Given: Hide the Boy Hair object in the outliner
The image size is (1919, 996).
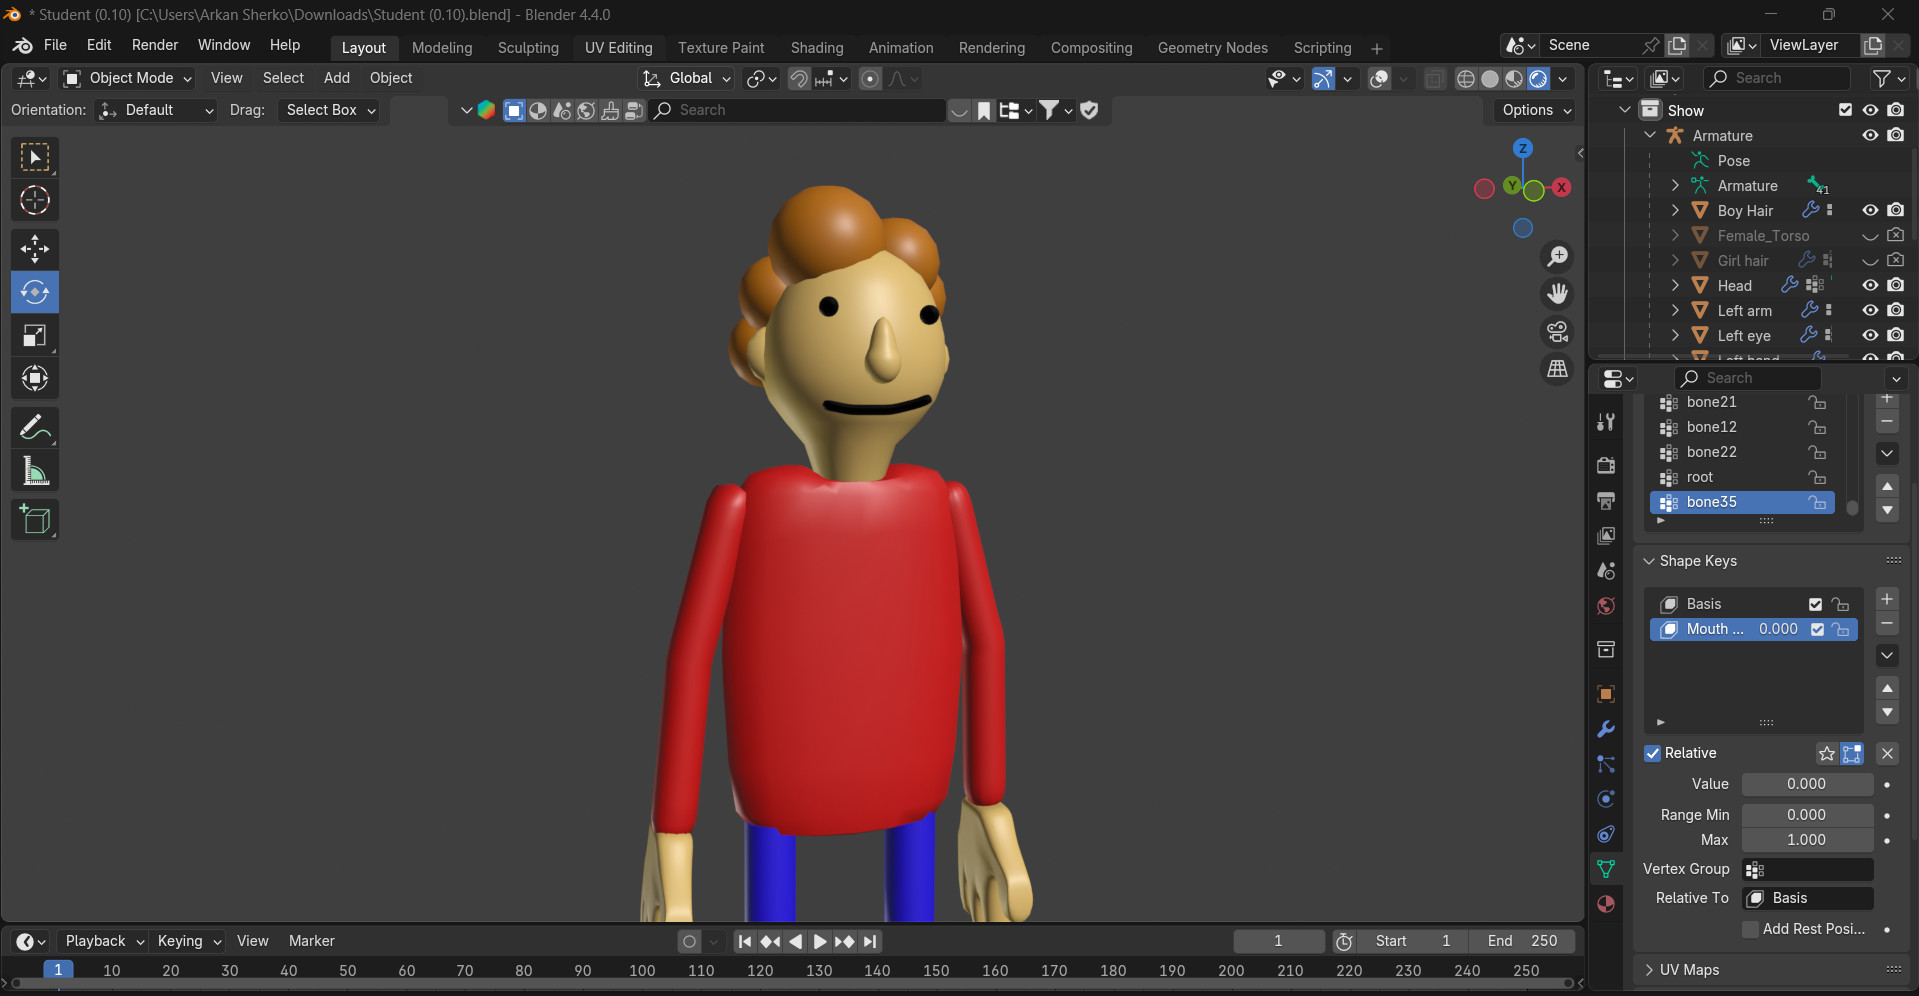Looking at the screenshot, I should (1869, 210).
